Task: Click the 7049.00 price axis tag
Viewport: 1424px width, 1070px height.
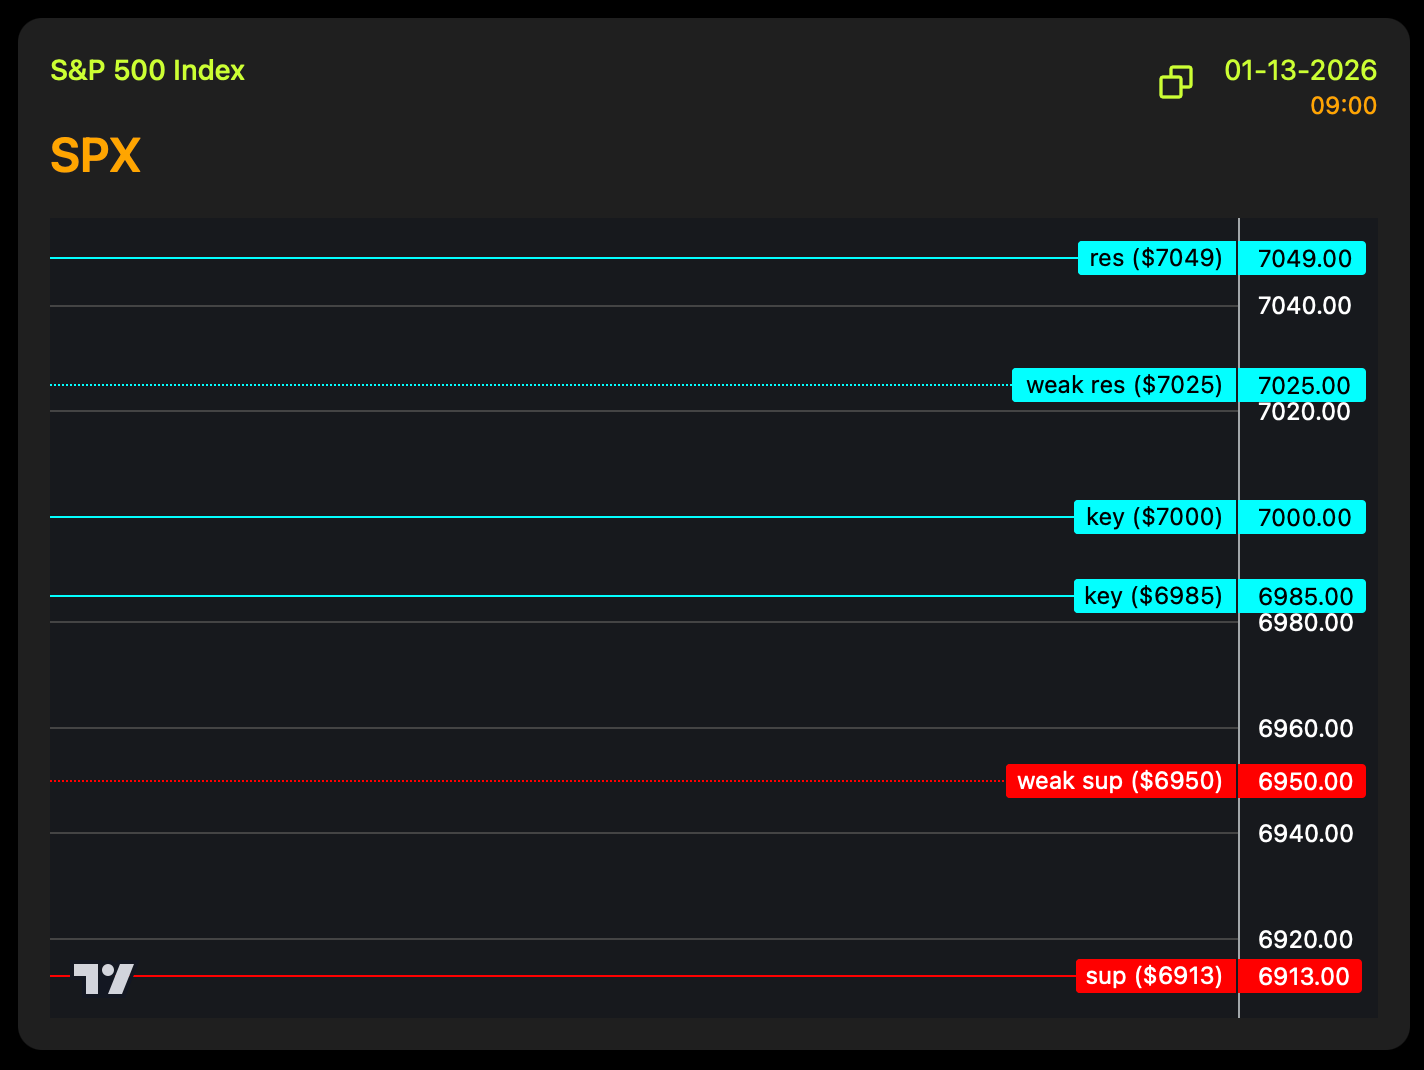Action: click(1303, 259)
